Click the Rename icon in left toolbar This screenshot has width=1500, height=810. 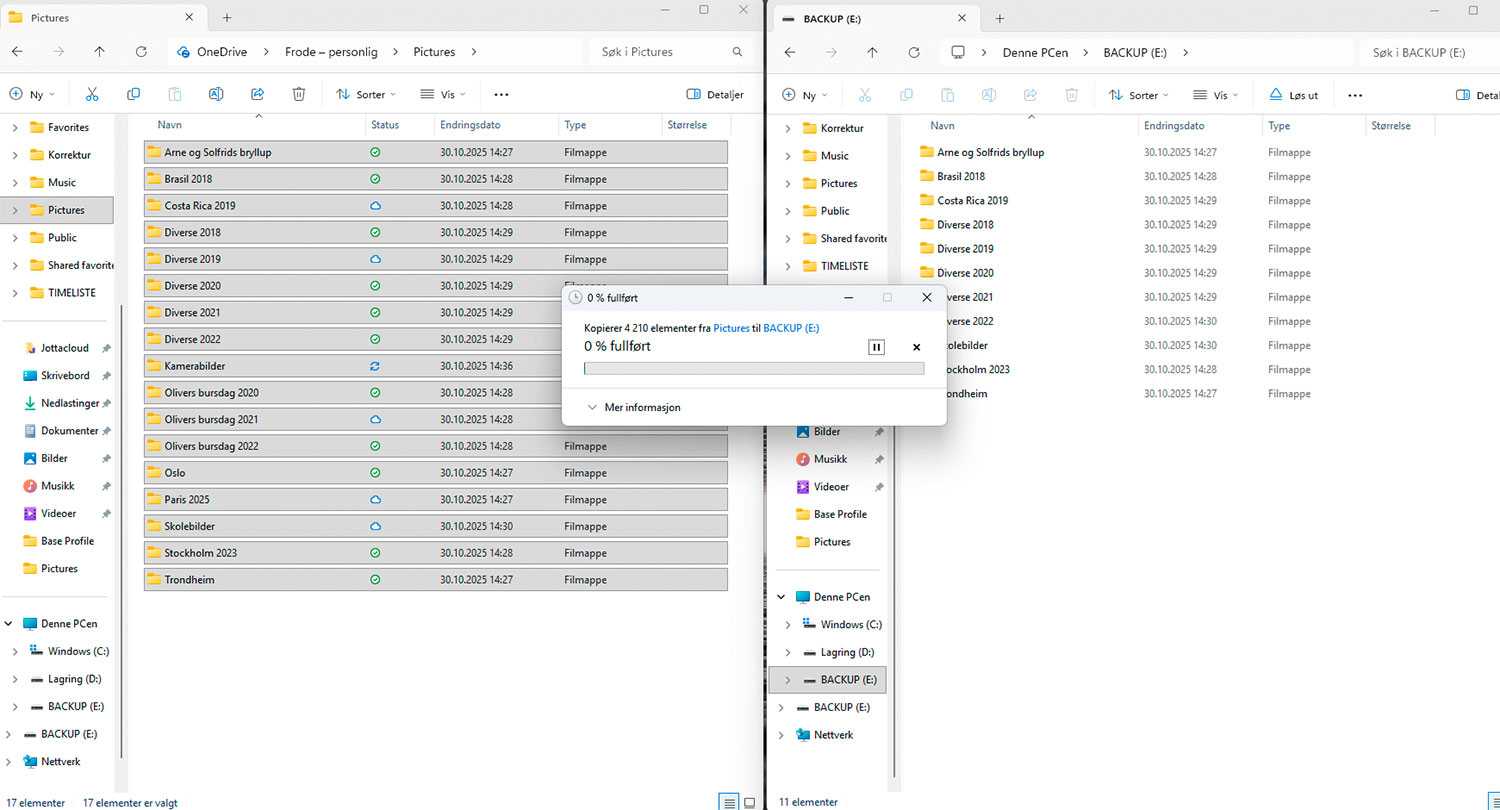click(216, 94)
